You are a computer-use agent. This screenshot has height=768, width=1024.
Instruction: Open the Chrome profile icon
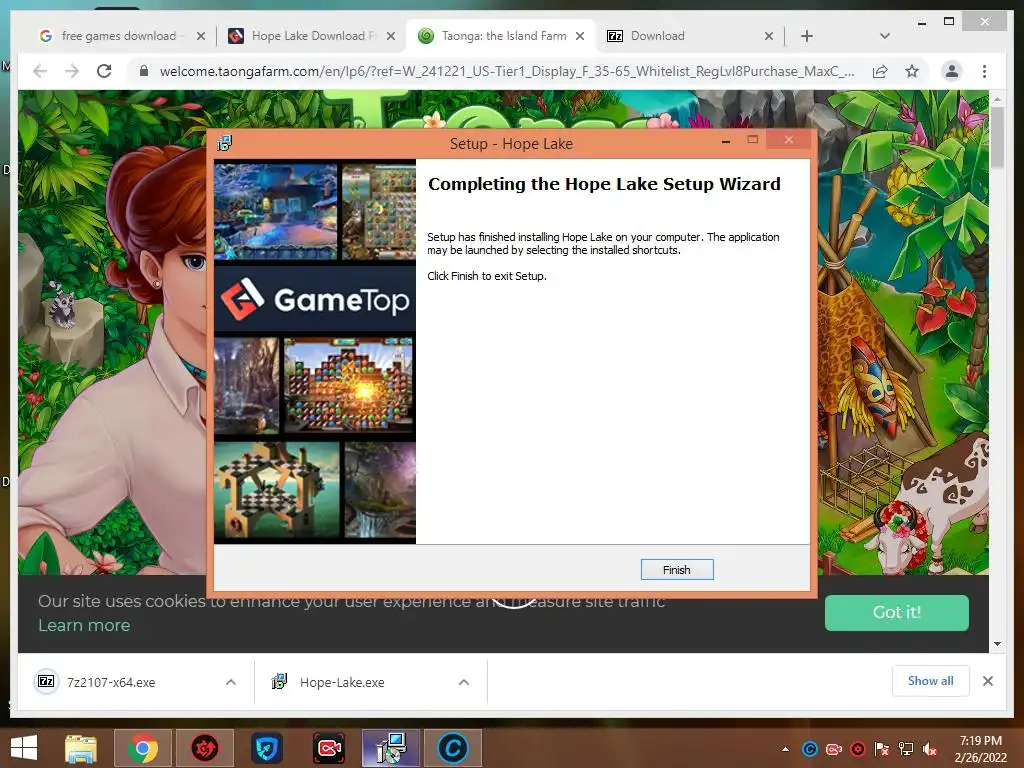coord(952,71)
